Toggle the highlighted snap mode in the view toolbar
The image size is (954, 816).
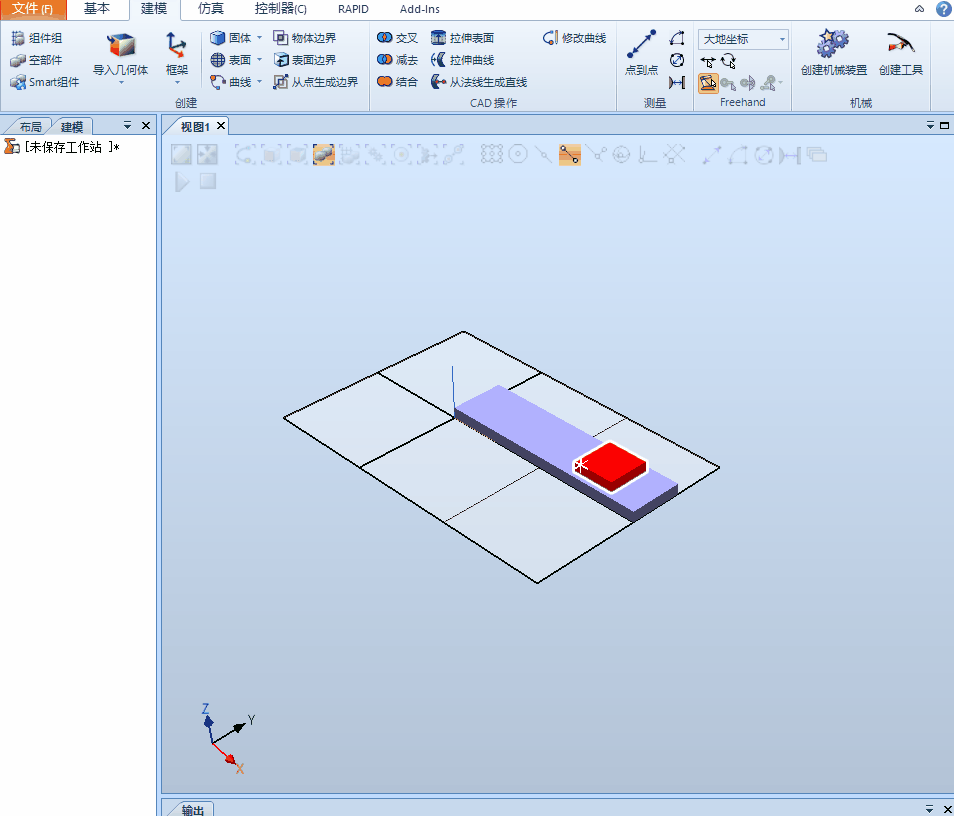pos(324,155)
